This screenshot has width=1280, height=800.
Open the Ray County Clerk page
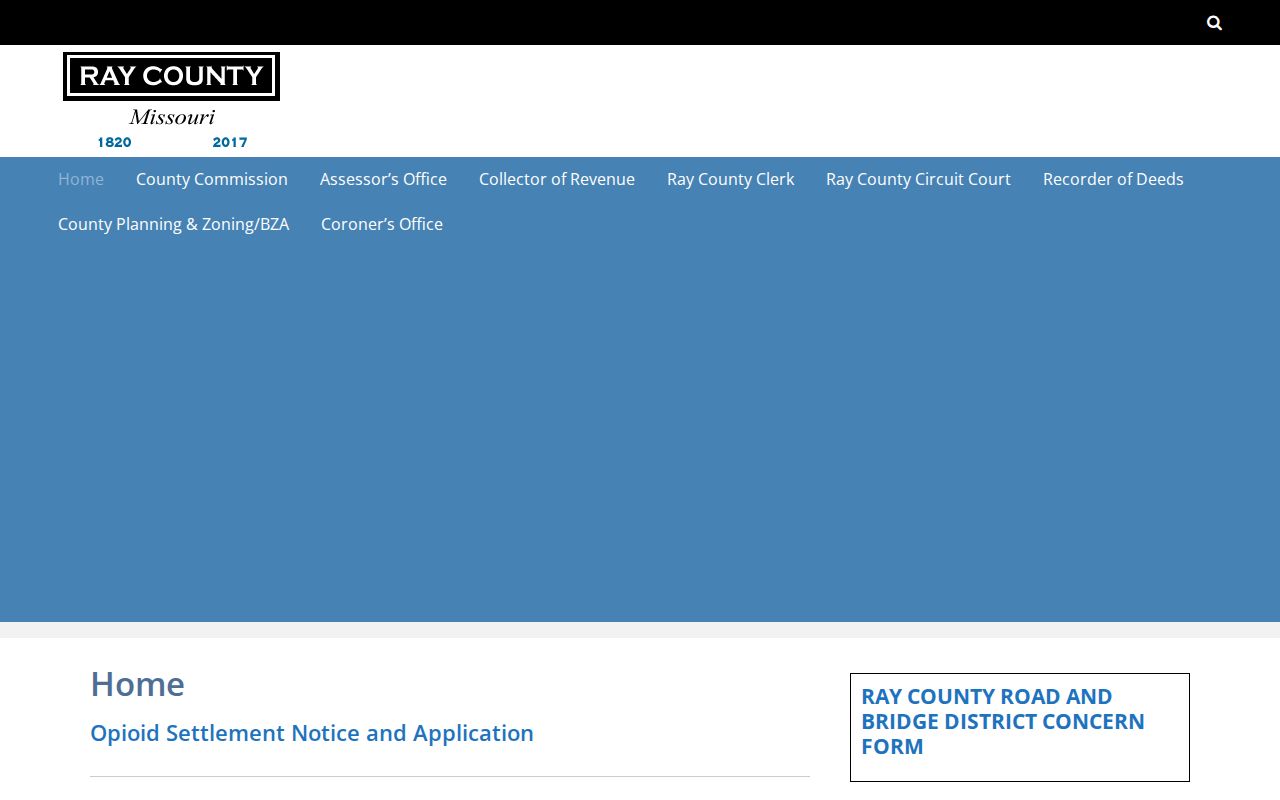click(731, 179)
